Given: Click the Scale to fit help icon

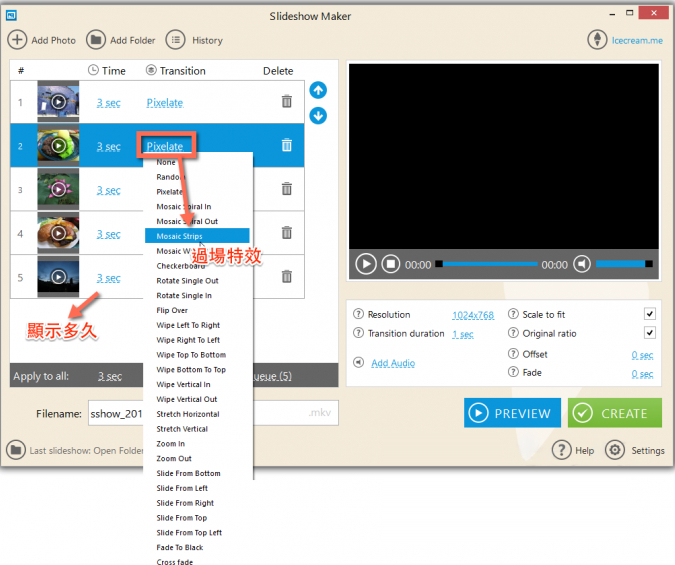Looking at the screenshot, I should tap(513, 314).
